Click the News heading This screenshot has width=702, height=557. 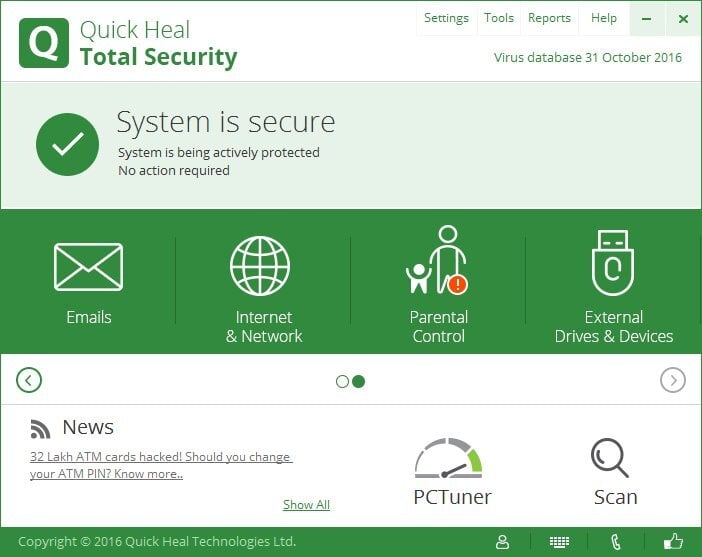coord(88,427)
